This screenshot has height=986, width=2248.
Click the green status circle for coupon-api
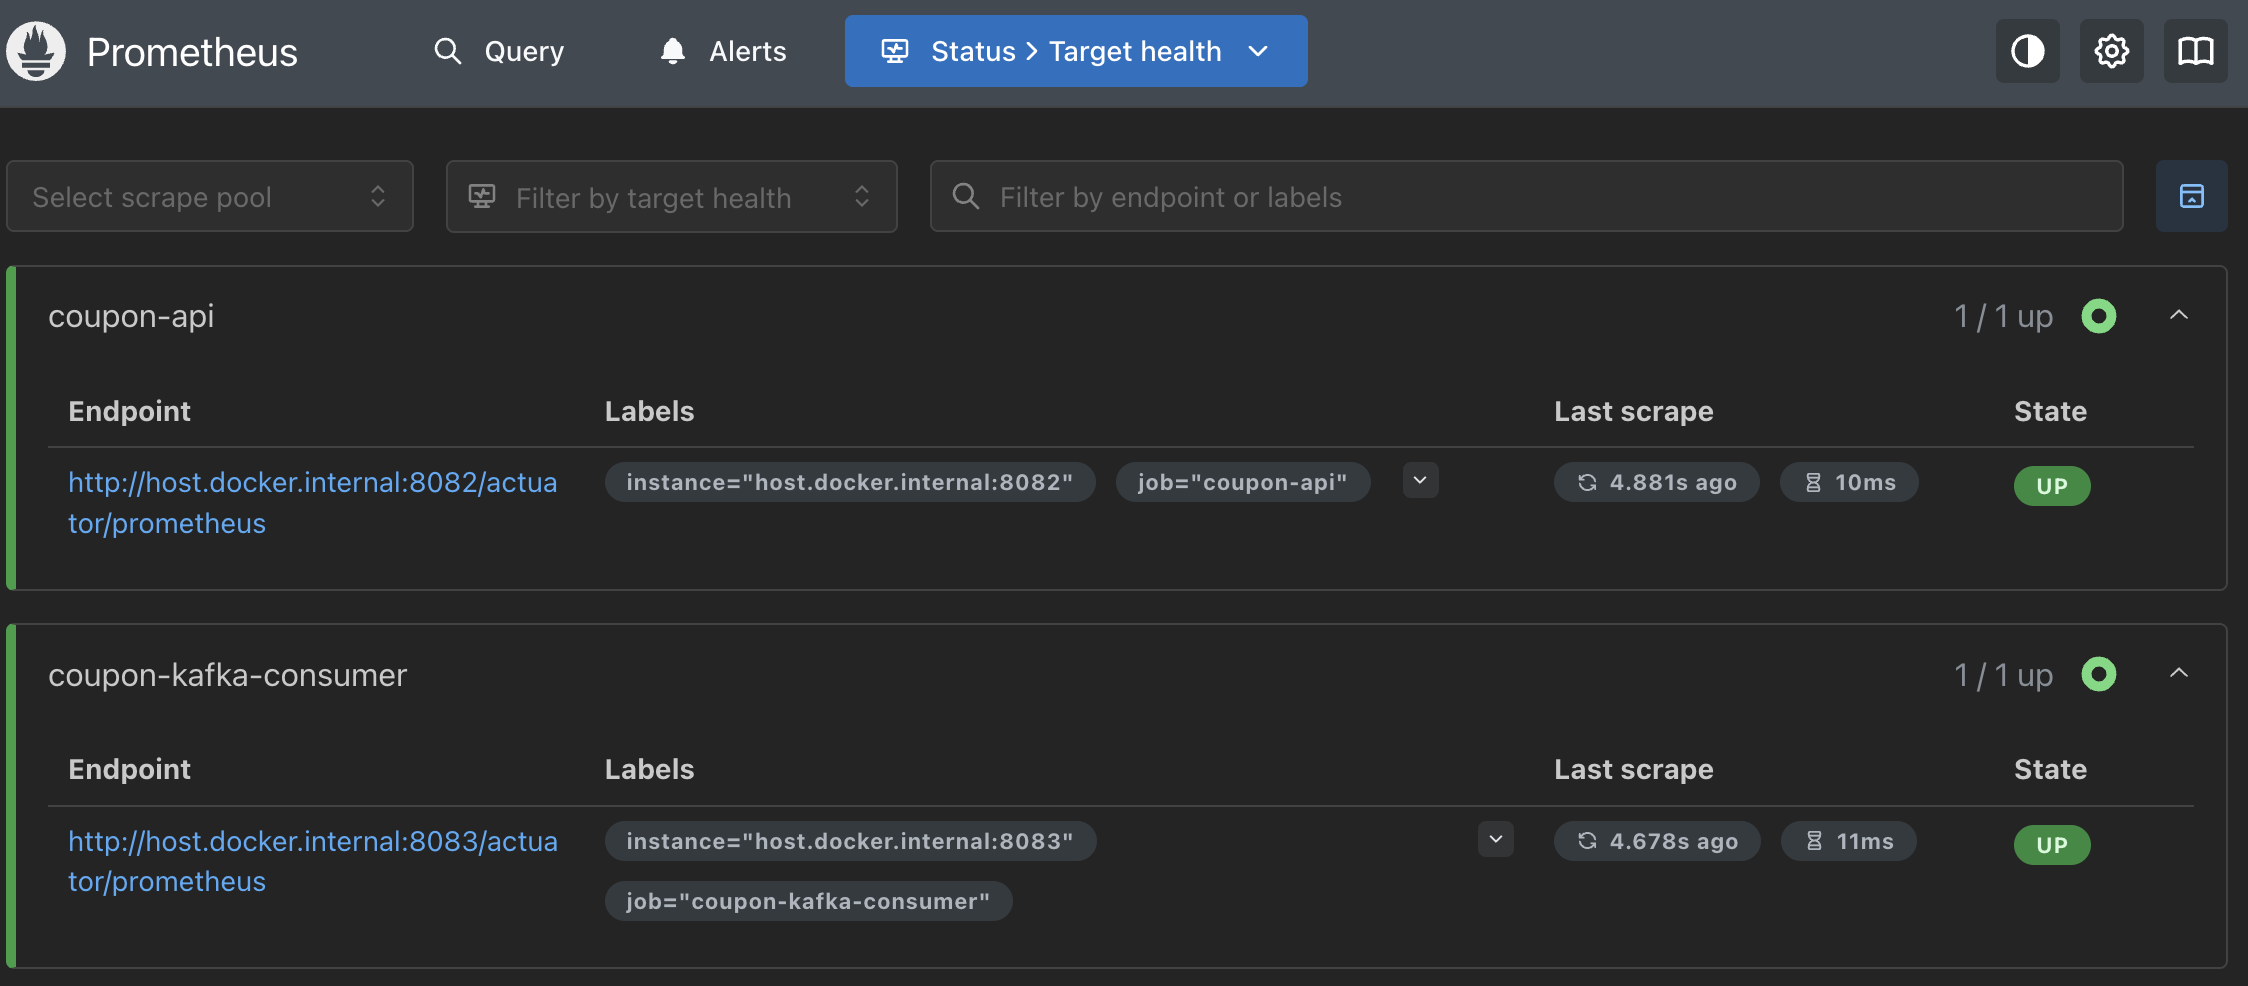[2099, 316]
